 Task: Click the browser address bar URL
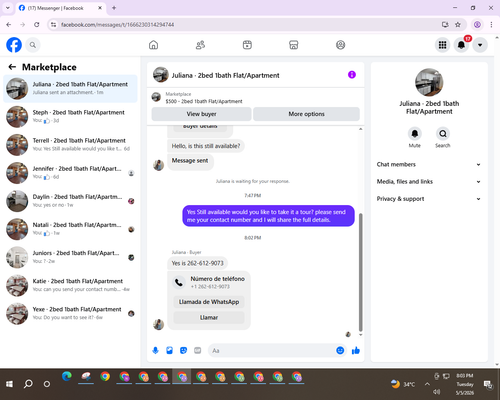(117, 25)
